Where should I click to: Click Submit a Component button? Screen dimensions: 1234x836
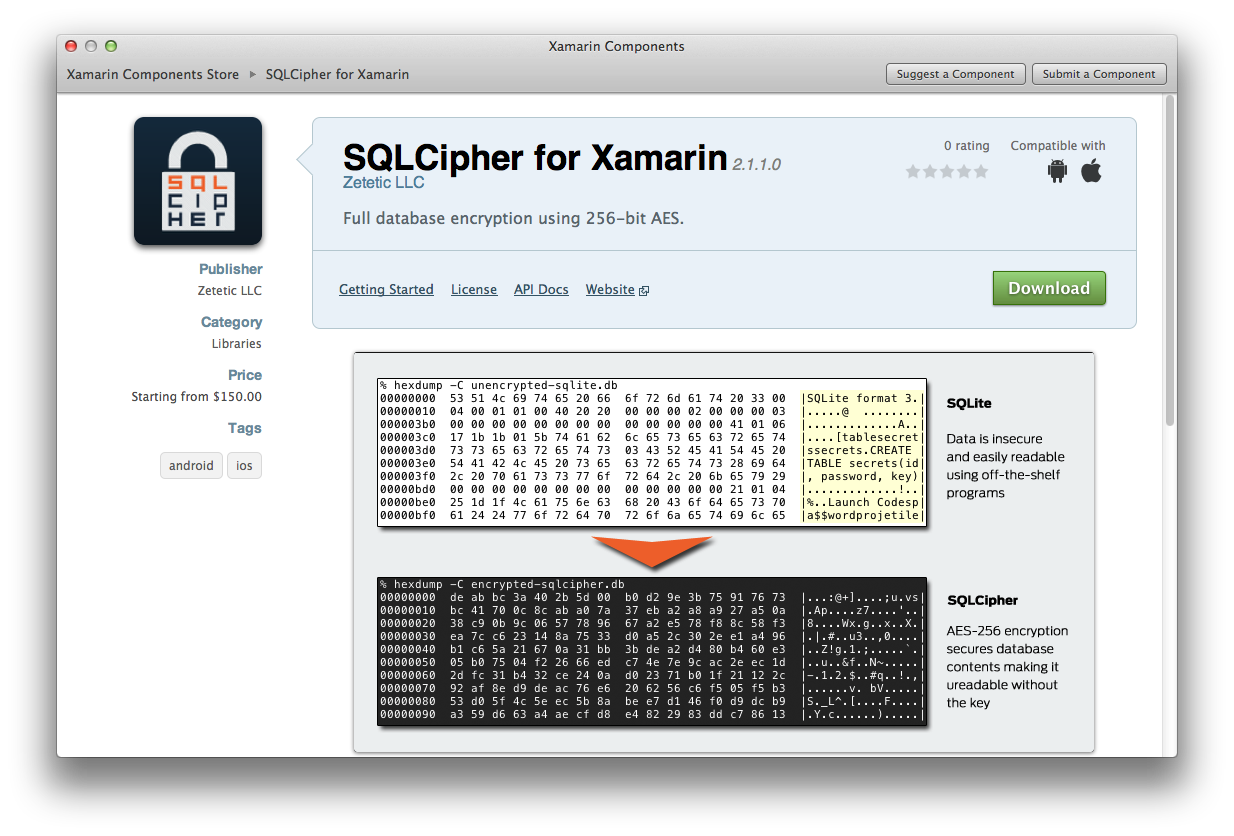(1098, 74)
